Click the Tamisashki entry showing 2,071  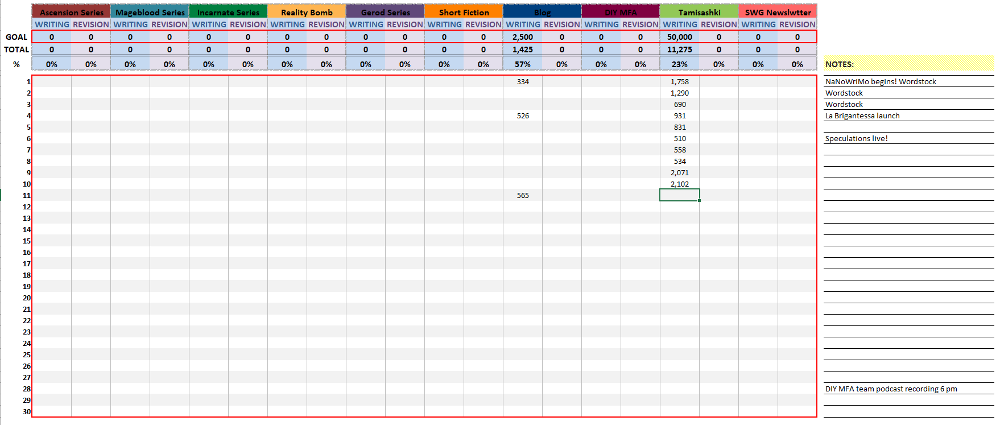click(x=679, y=173)
